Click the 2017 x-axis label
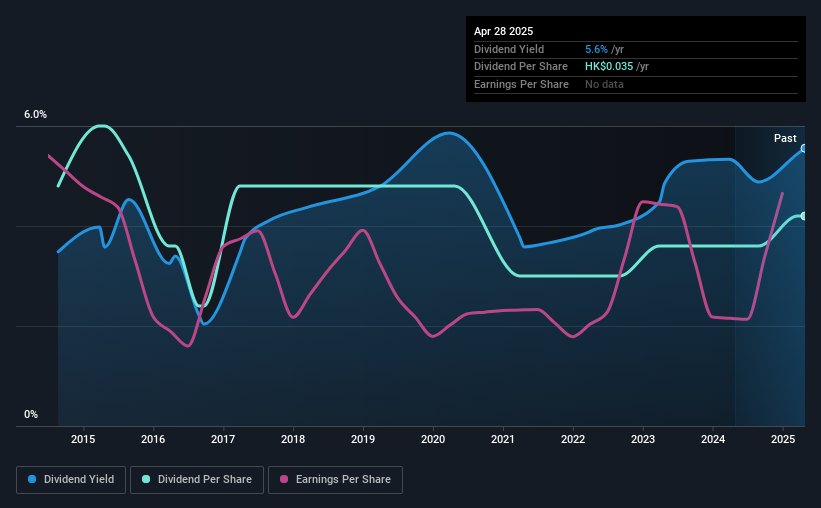The image size is (821, 508). tap(223, 439)
